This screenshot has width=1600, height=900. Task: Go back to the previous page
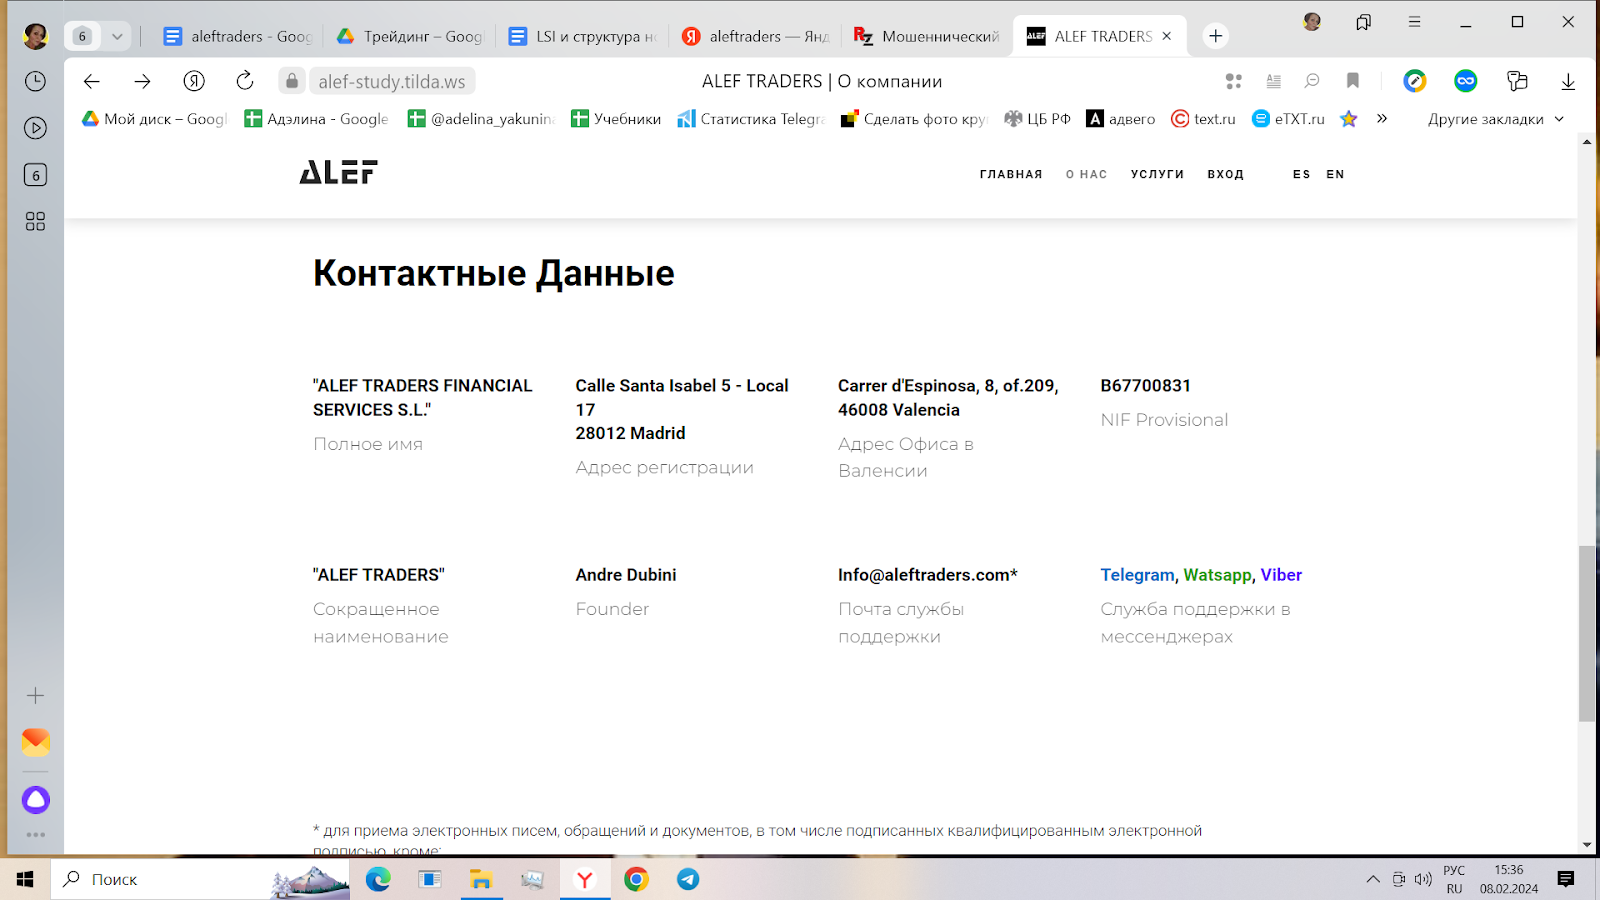pos(91,81)
